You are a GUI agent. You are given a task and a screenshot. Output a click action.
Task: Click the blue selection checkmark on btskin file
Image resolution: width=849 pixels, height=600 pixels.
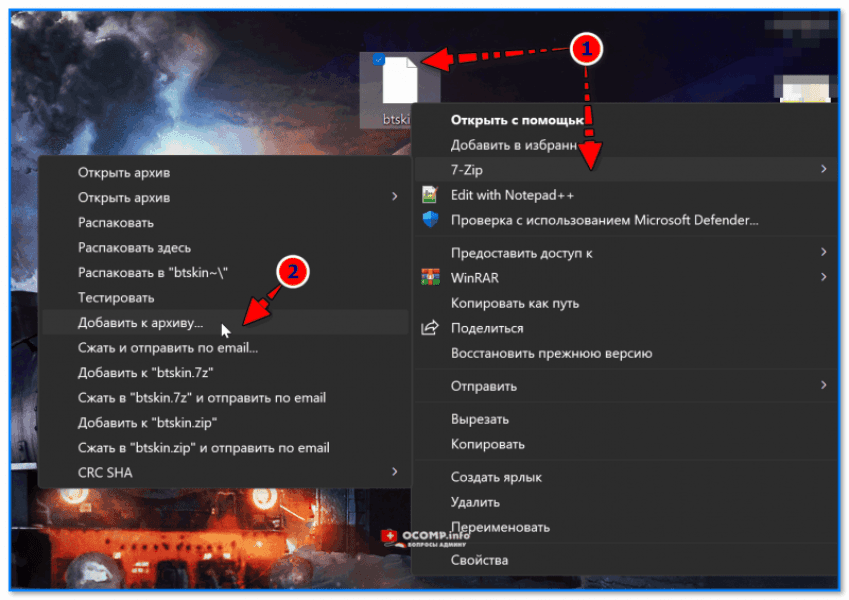point(379,59)
